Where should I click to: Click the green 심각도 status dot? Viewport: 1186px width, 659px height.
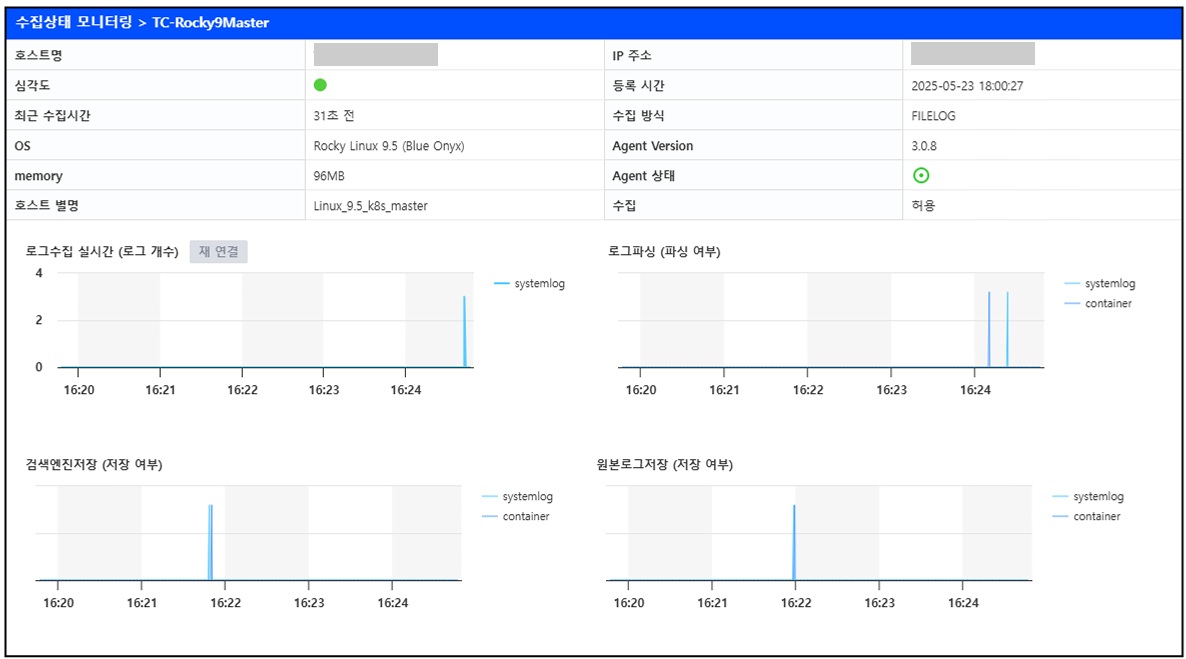(x=320, y=85)
